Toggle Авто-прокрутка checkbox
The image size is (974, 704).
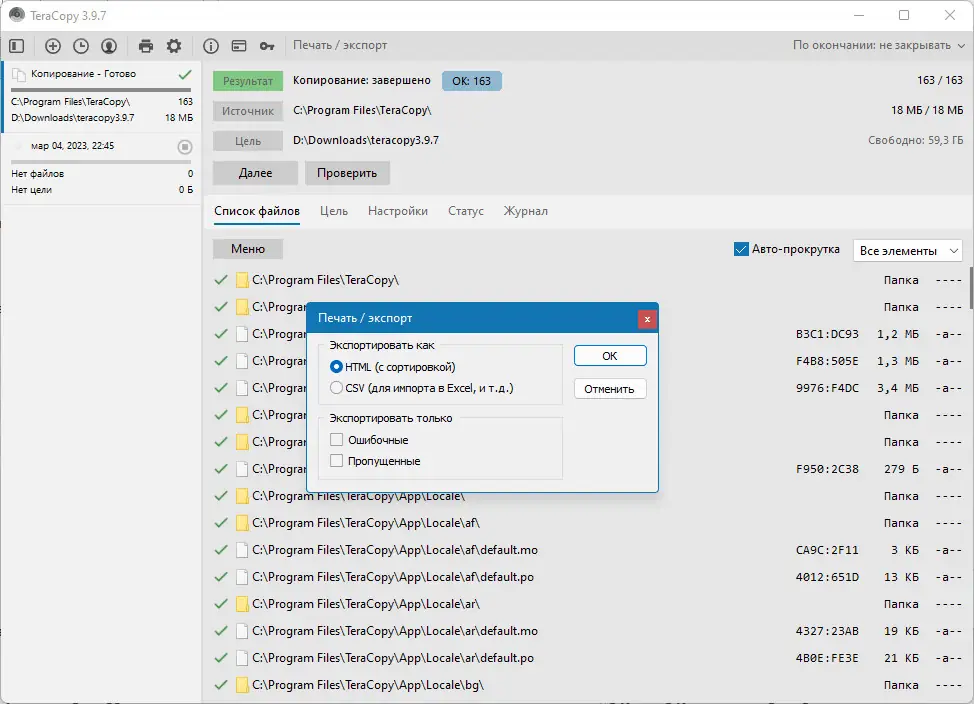741,249
